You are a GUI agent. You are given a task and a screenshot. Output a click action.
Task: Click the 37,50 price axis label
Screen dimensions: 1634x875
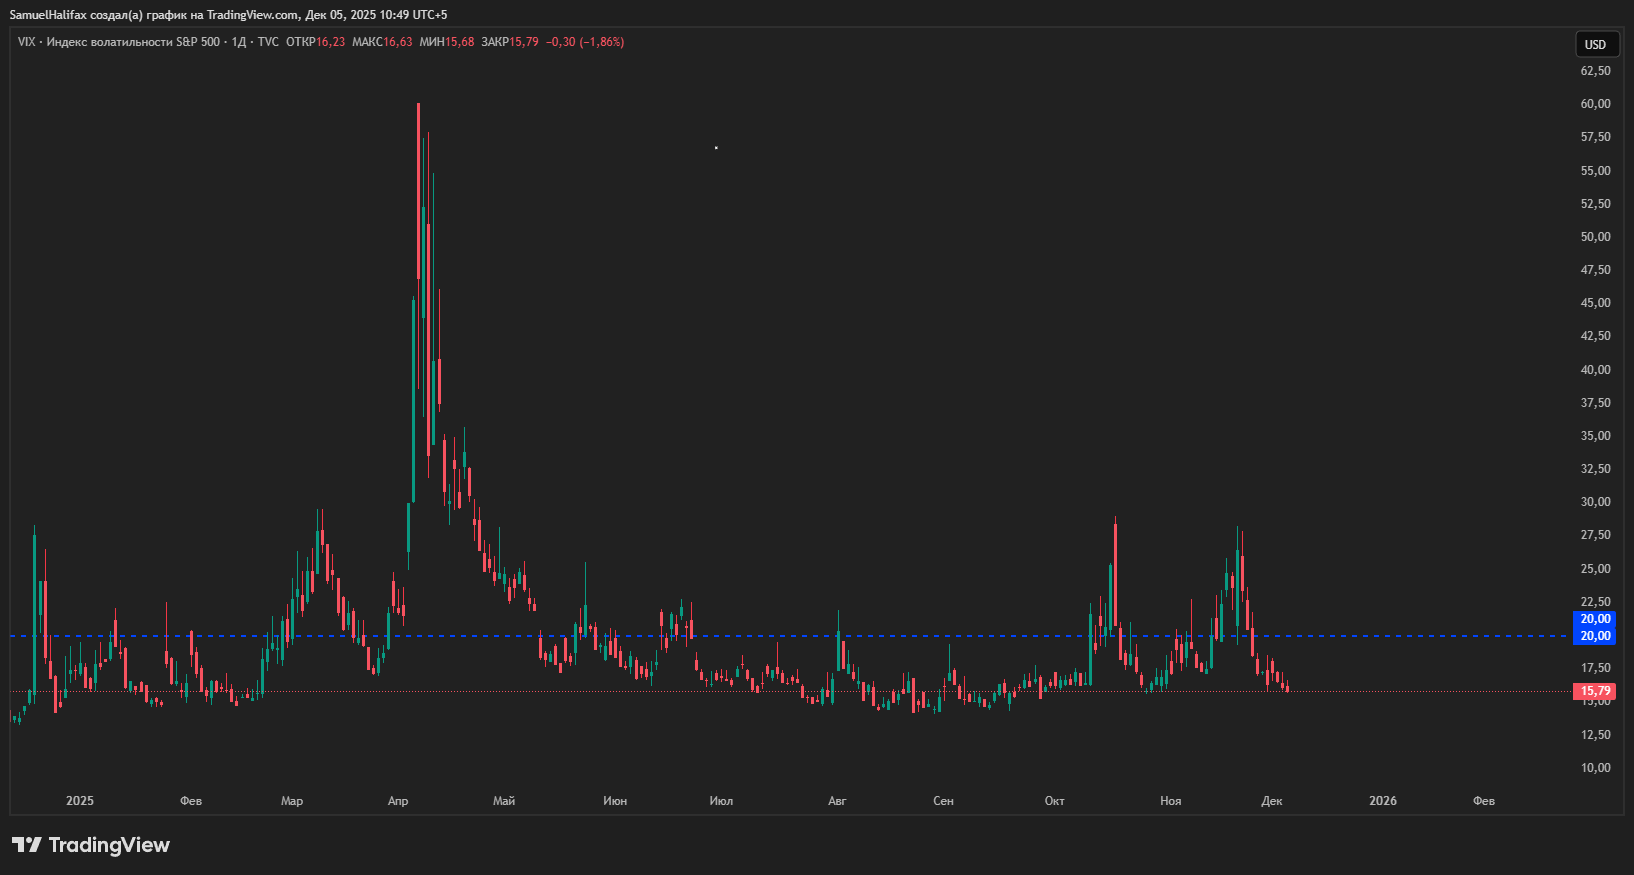1596,403
